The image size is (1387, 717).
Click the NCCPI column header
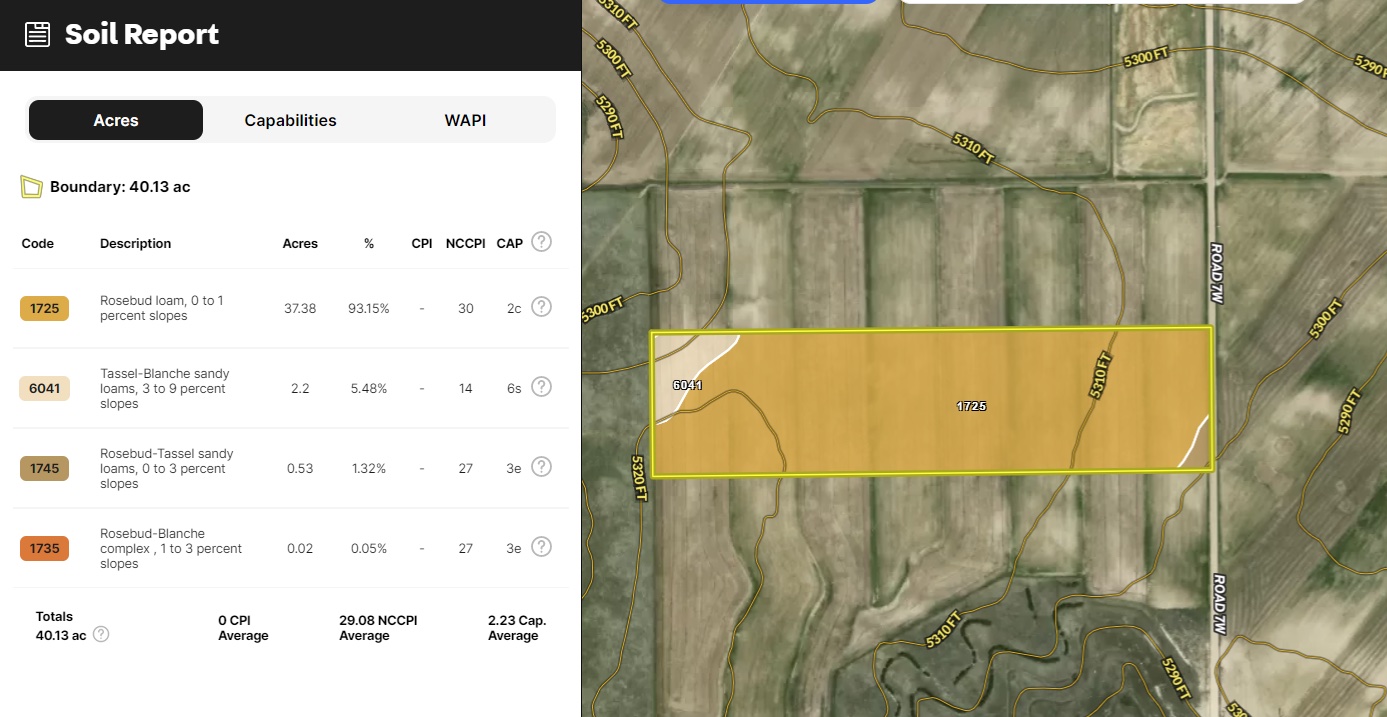(465, 244)
